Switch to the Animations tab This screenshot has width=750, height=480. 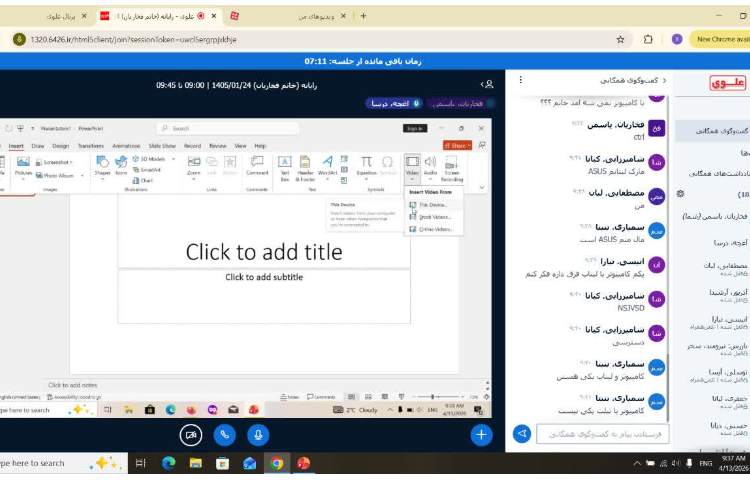point(126,146)
